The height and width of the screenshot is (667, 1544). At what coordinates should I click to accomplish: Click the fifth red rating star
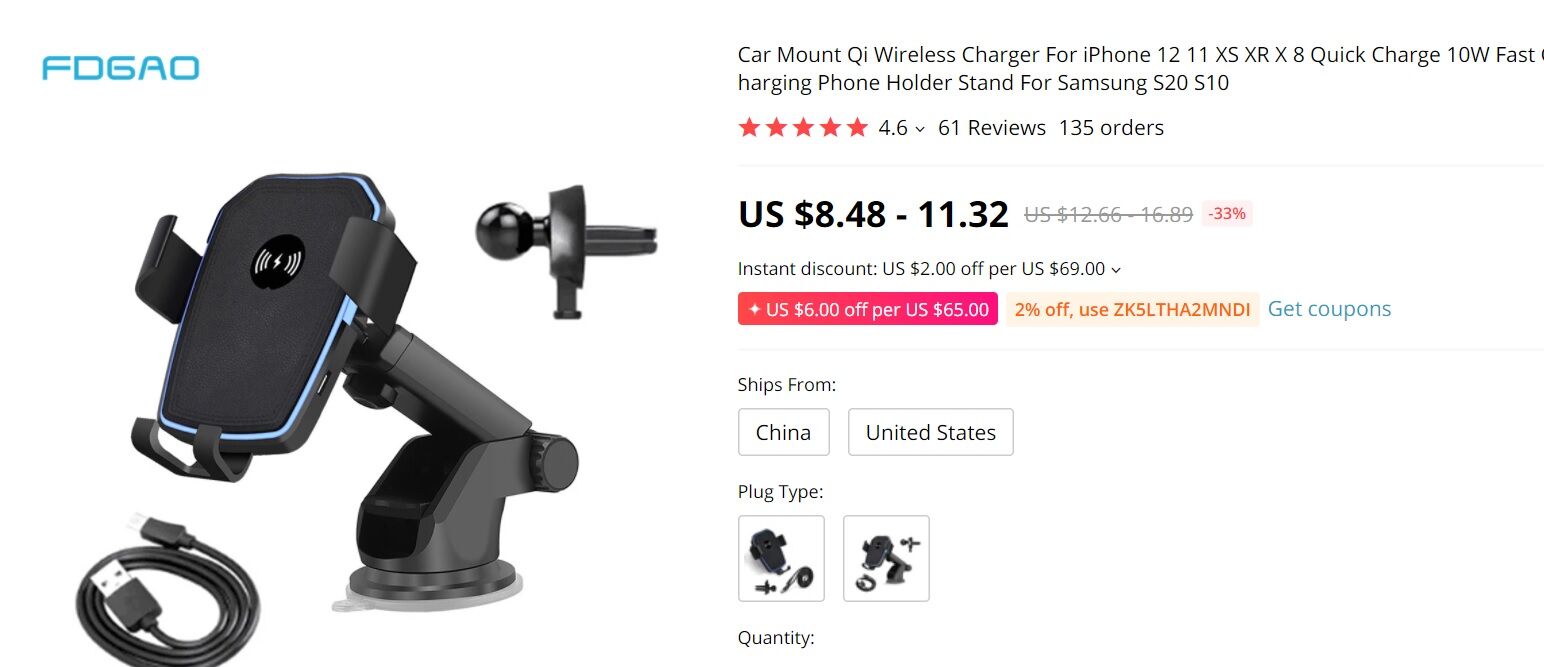[x=857, y=127]
